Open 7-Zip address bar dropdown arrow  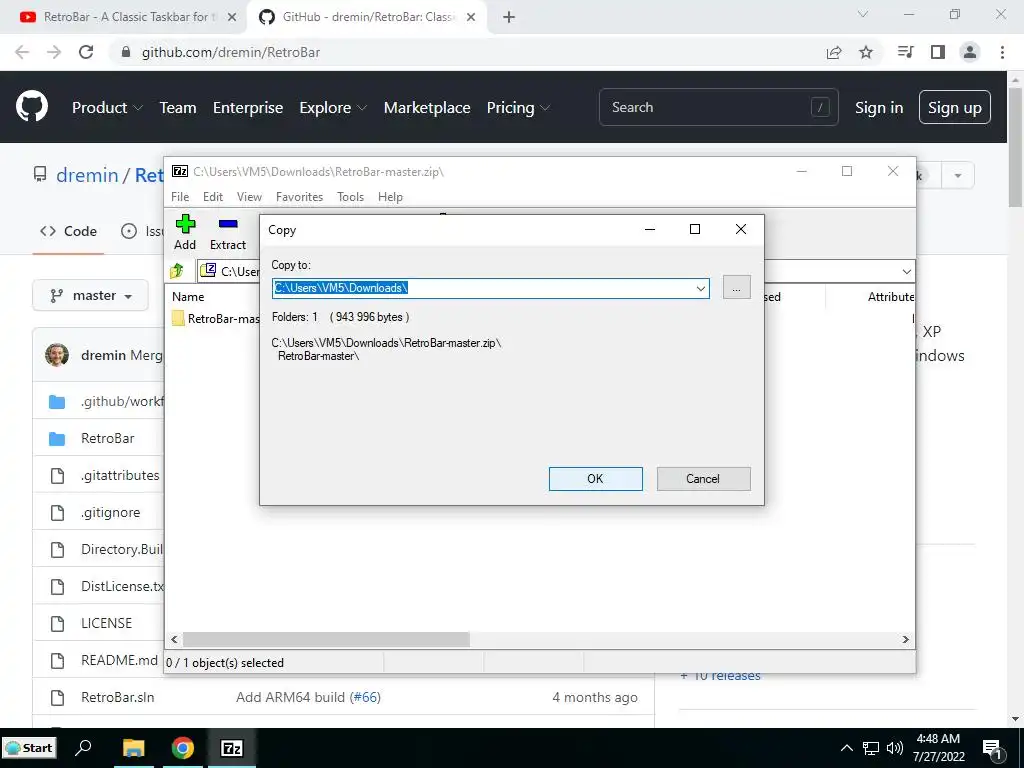(906, 271)
